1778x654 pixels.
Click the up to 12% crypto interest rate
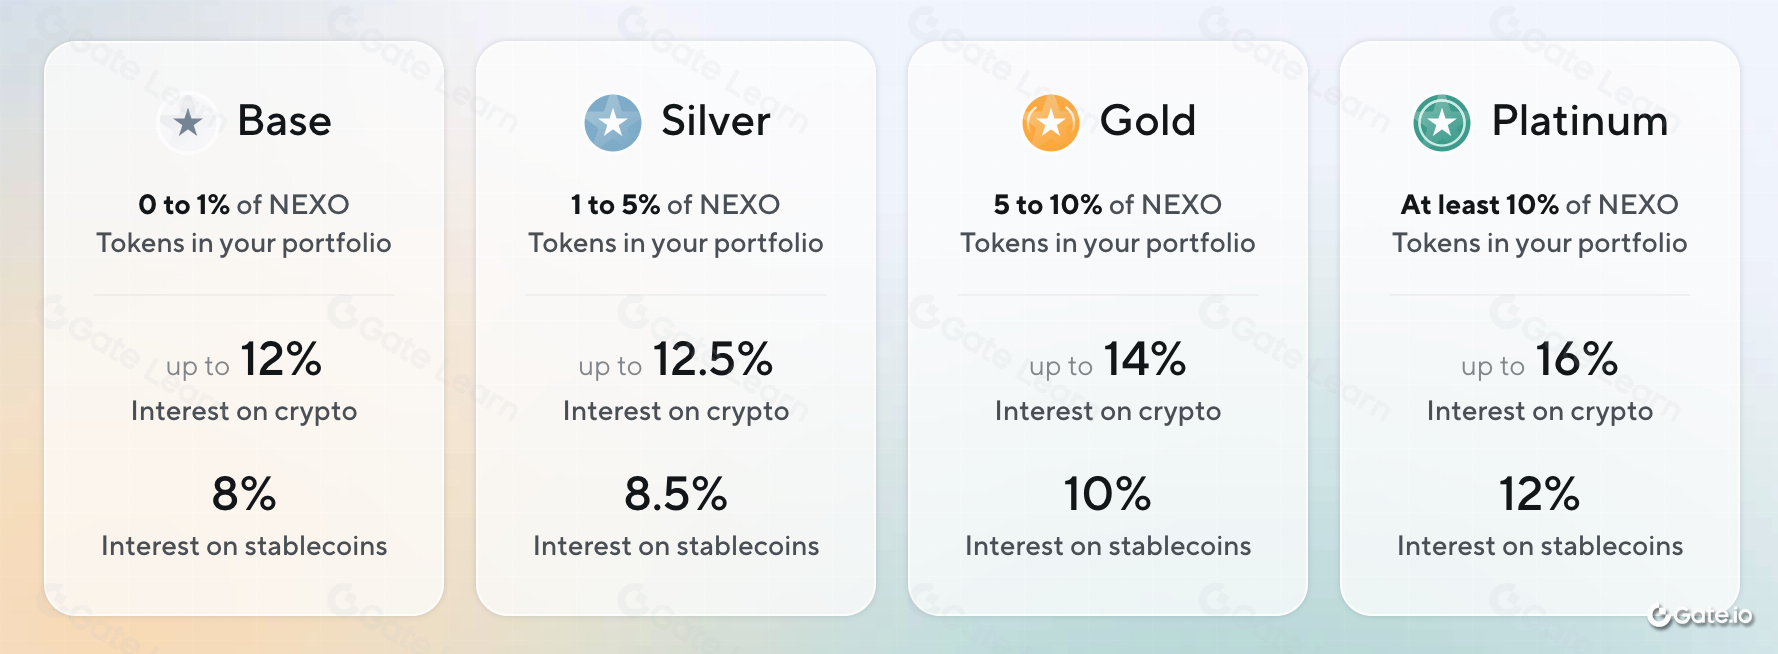[244, 360]
